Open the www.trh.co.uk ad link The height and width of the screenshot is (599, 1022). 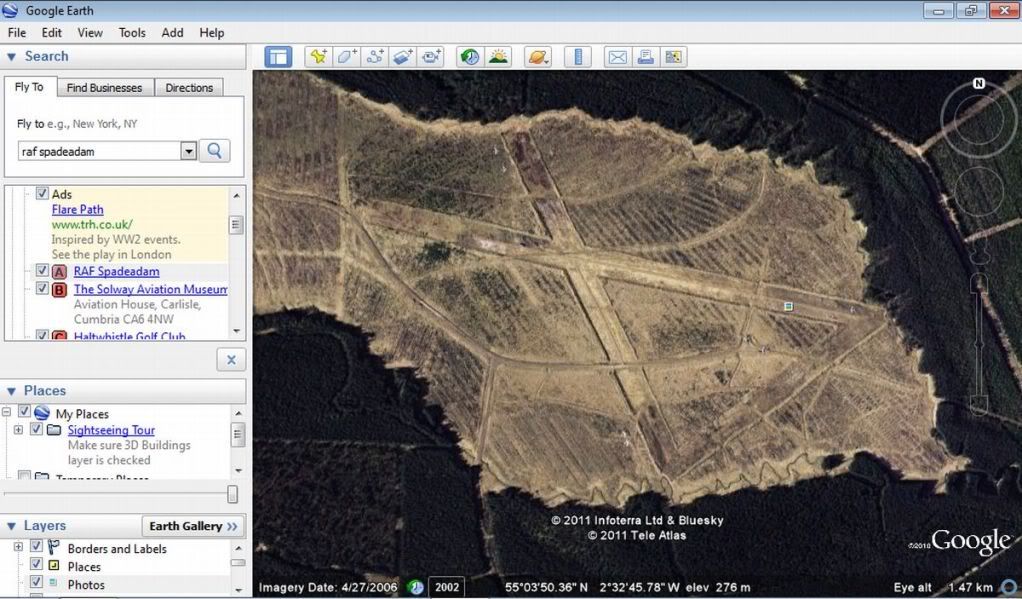click(x=92, y=224)
